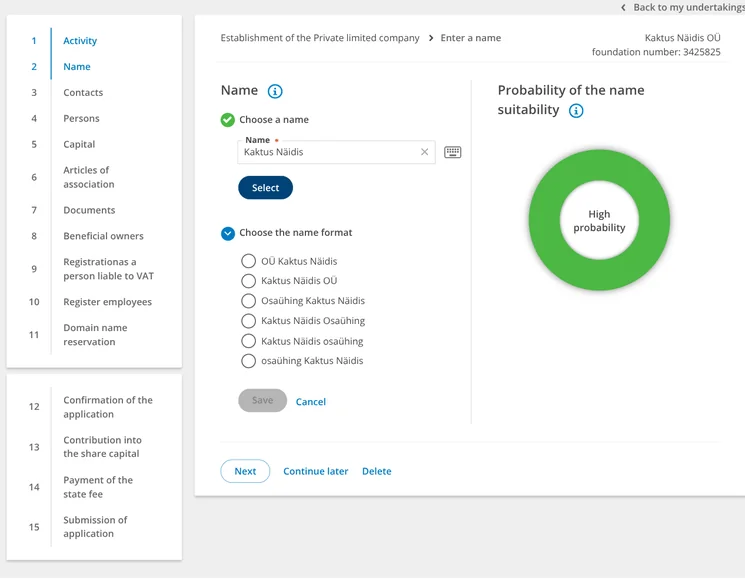This screenshot has height=581, width=745.
Task: Open step 12 Confirmation of the application
Action: 108,407
